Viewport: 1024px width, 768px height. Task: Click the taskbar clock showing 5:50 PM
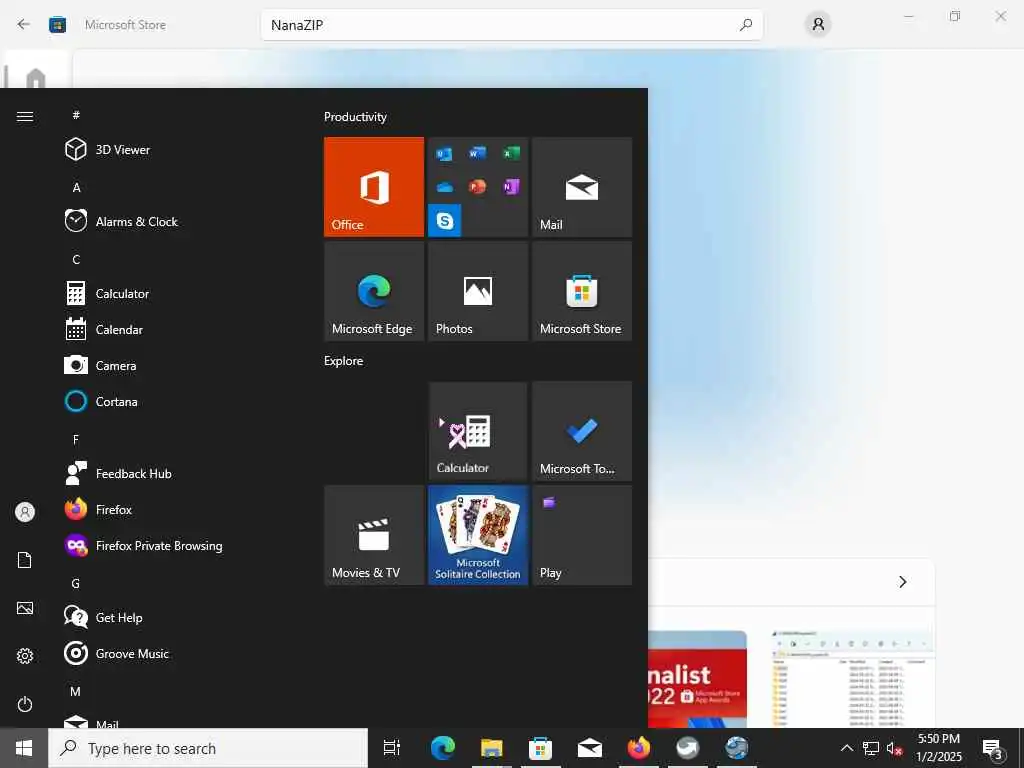click(938, 748)
